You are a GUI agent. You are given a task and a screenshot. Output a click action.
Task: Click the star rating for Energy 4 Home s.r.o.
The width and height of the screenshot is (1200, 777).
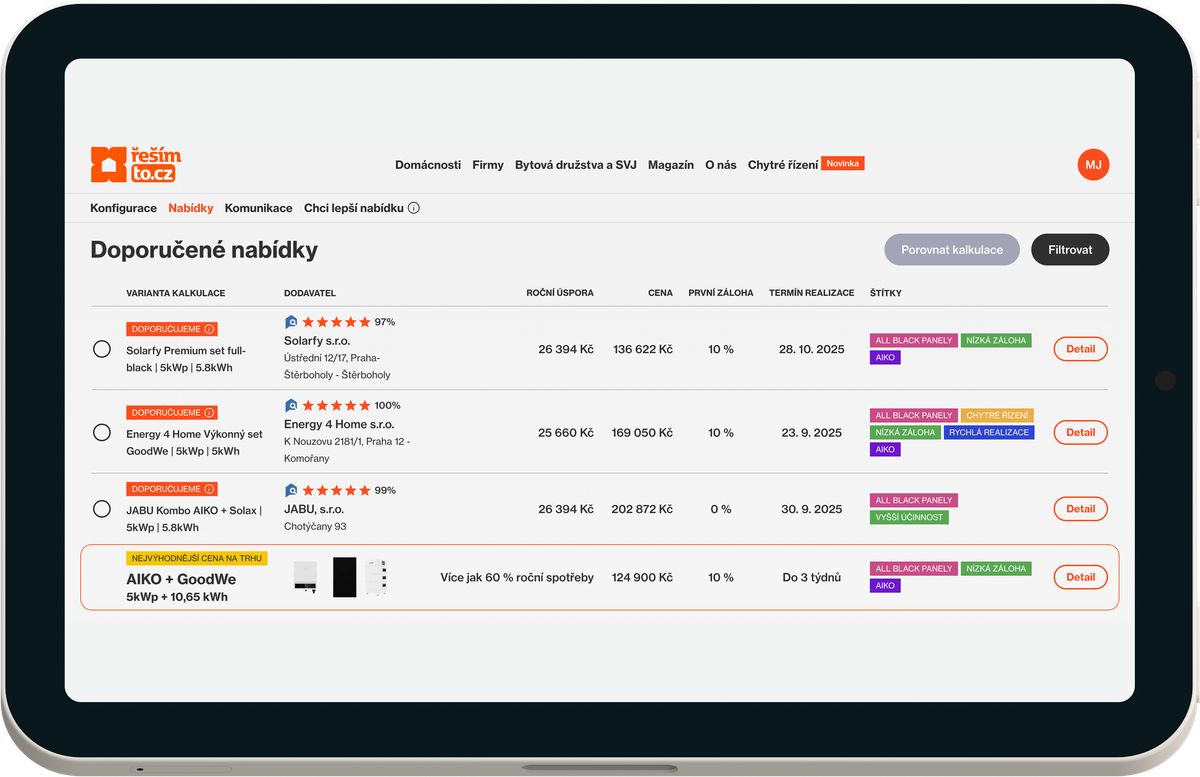pos(336,405)
